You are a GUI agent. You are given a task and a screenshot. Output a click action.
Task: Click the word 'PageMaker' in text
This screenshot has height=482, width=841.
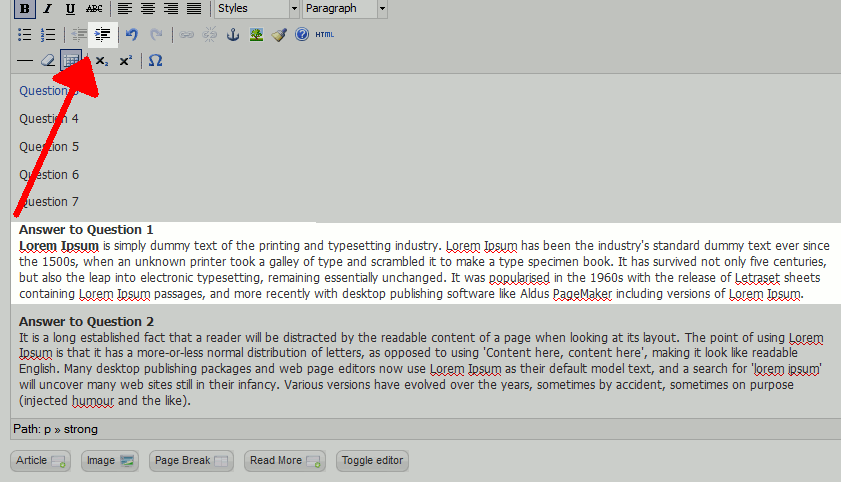(x=582, y=294)
